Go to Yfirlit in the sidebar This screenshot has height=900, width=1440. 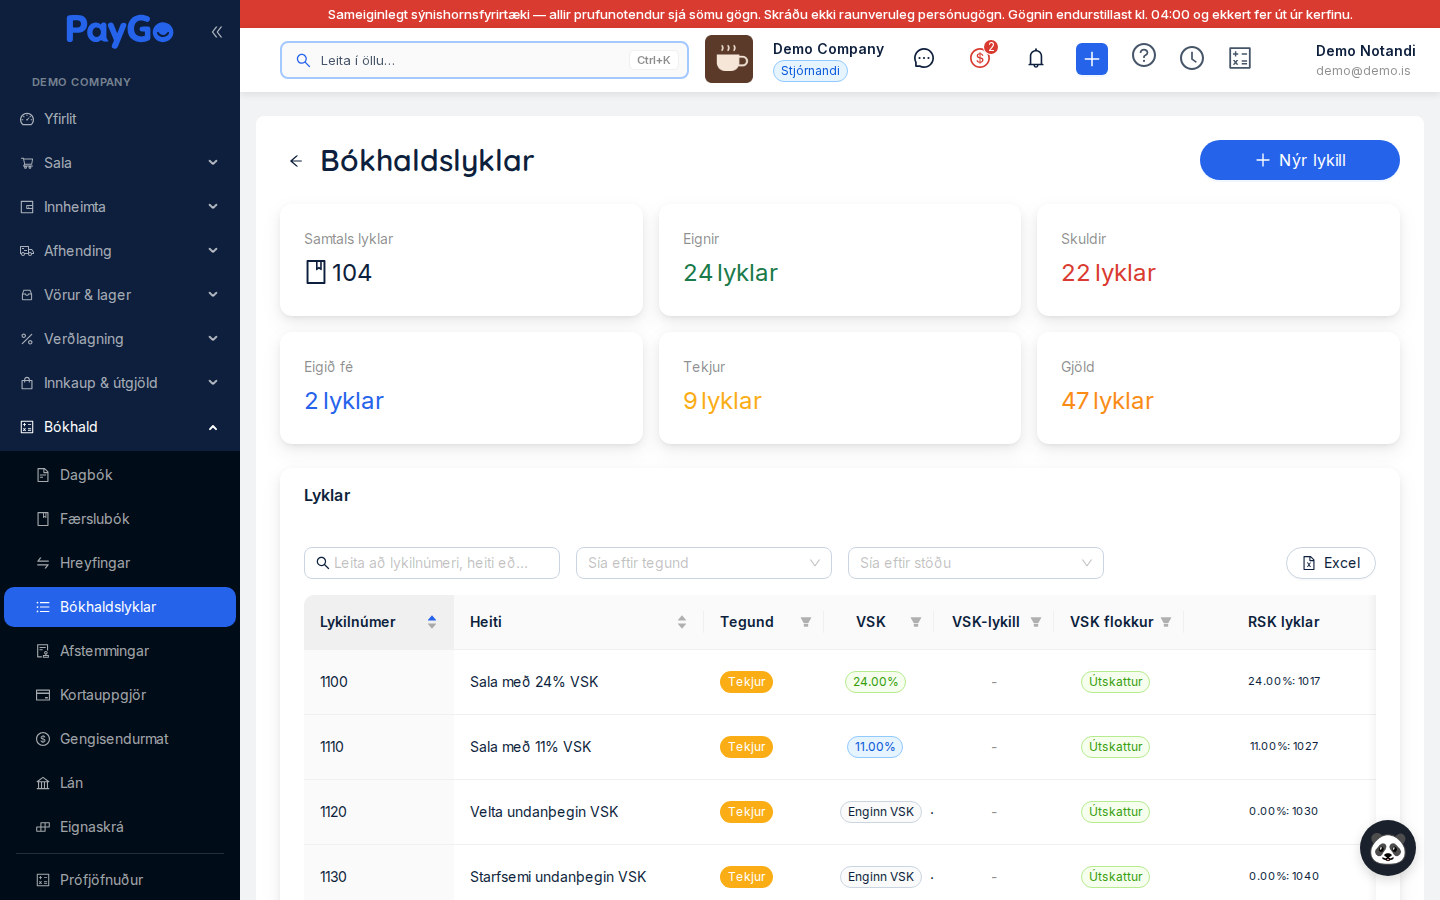(x=120, y=119)
